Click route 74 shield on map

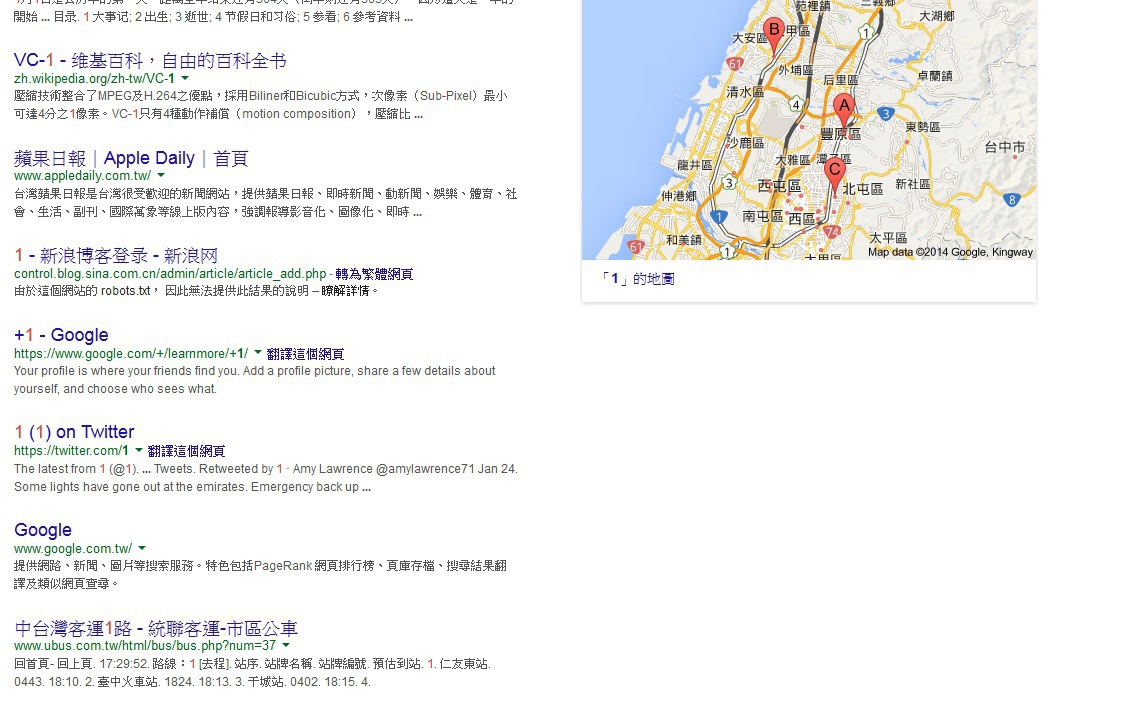tap(832, 232)
